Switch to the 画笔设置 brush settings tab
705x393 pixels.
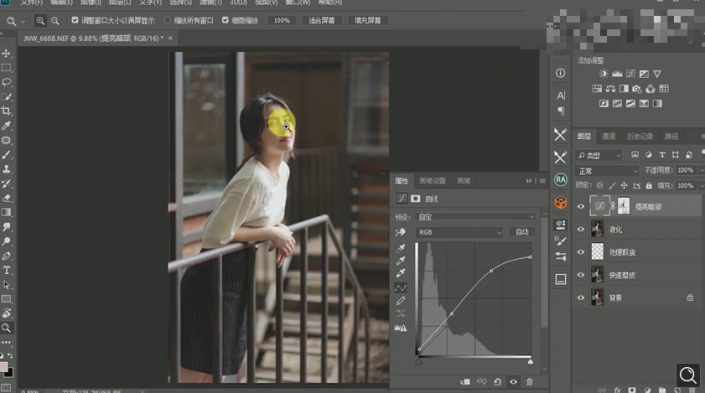pyautogui.click(x=433, y=181)
